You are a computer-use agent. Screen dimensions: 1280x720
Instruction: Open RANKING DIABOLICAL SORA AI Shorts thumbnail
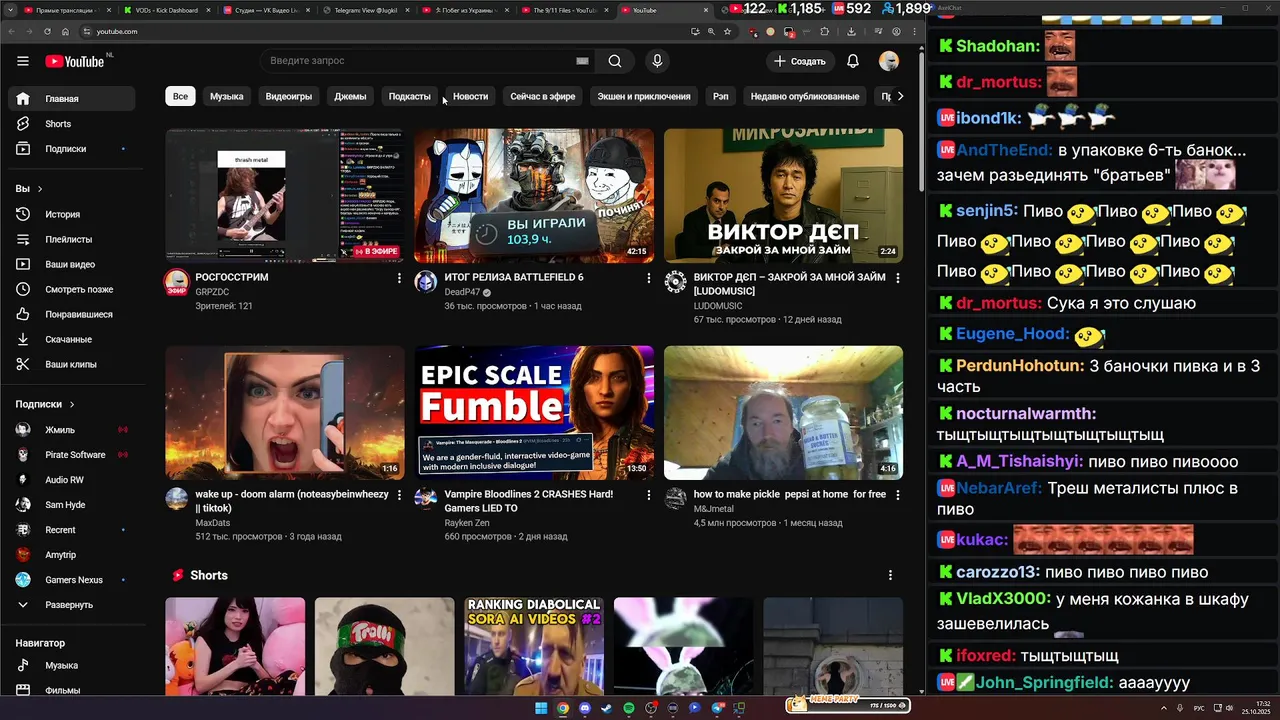[534, 646]
